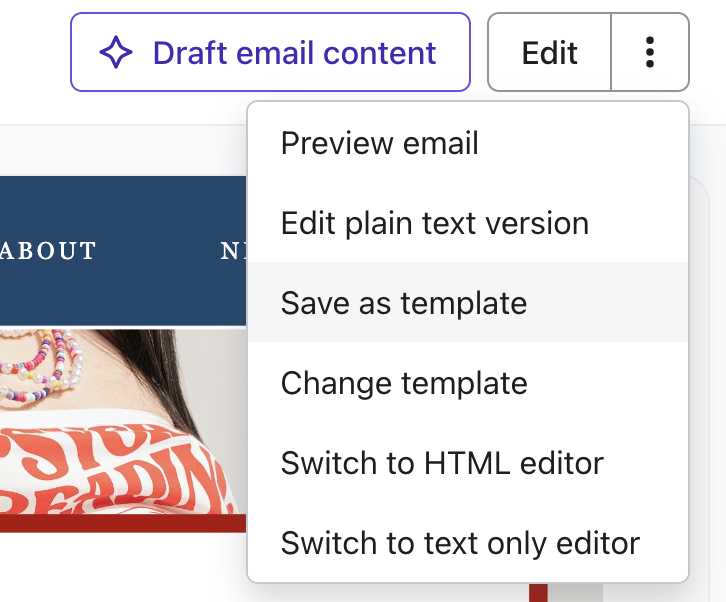Choose Edit plain text version
The height and width of the screenshot is (602, 726).
[434, 223]
